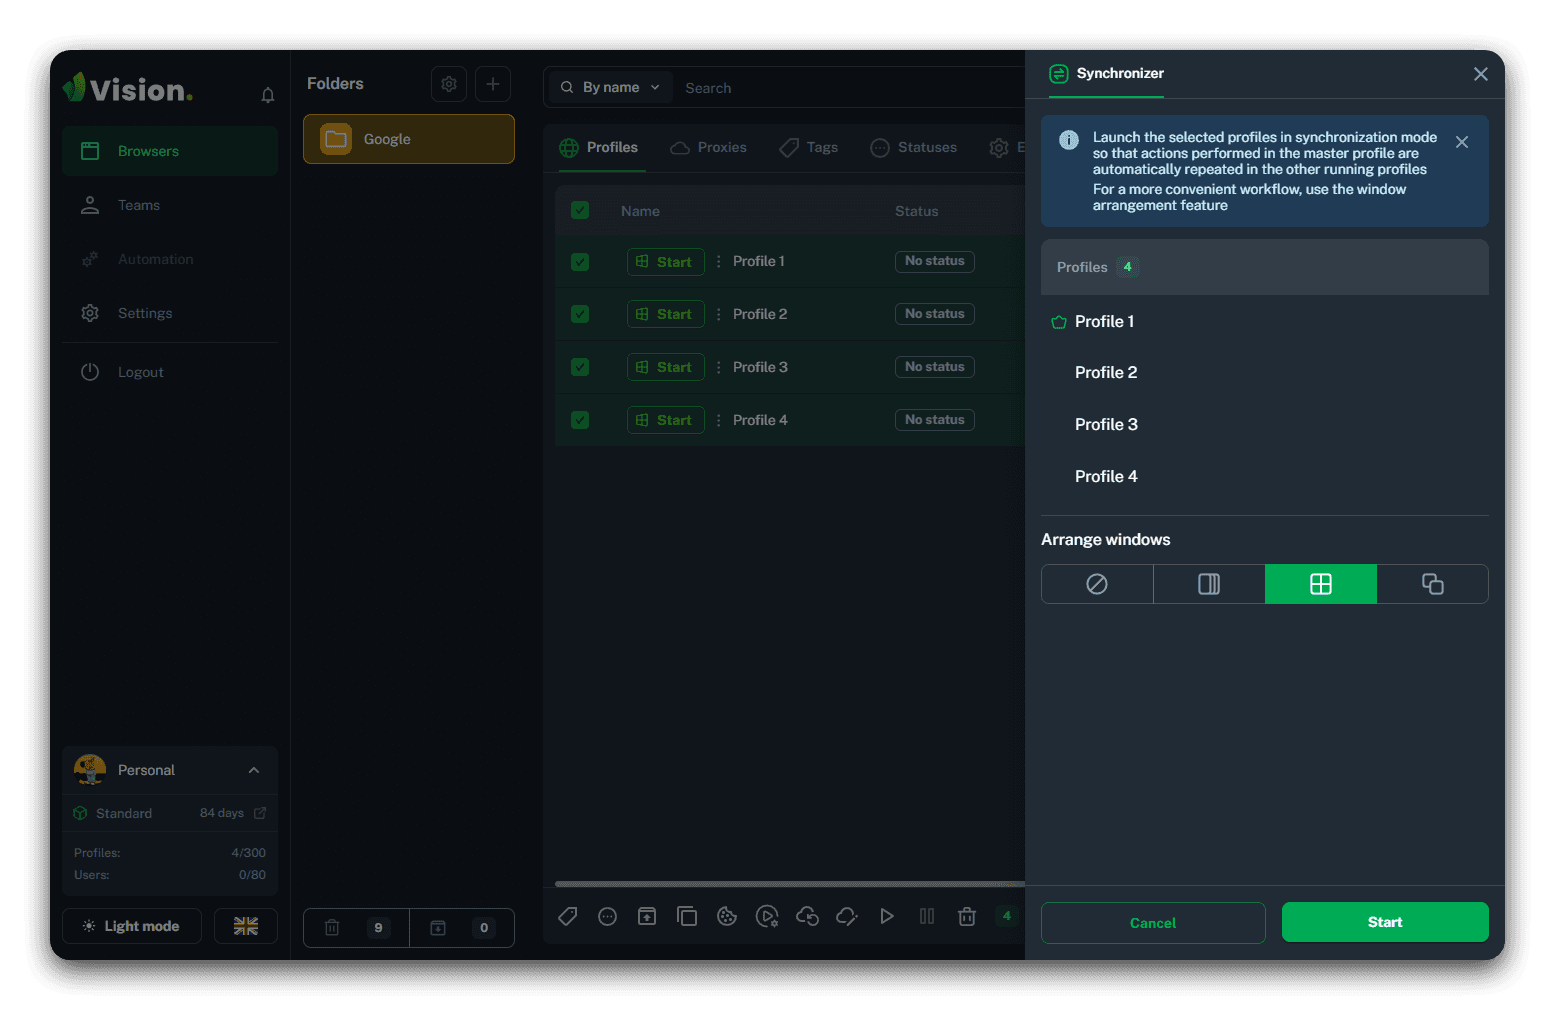The width and height of the screenshot is (1555, 1010).
Task: Collapse the Personal workspace panel
Action: (254, 770)
